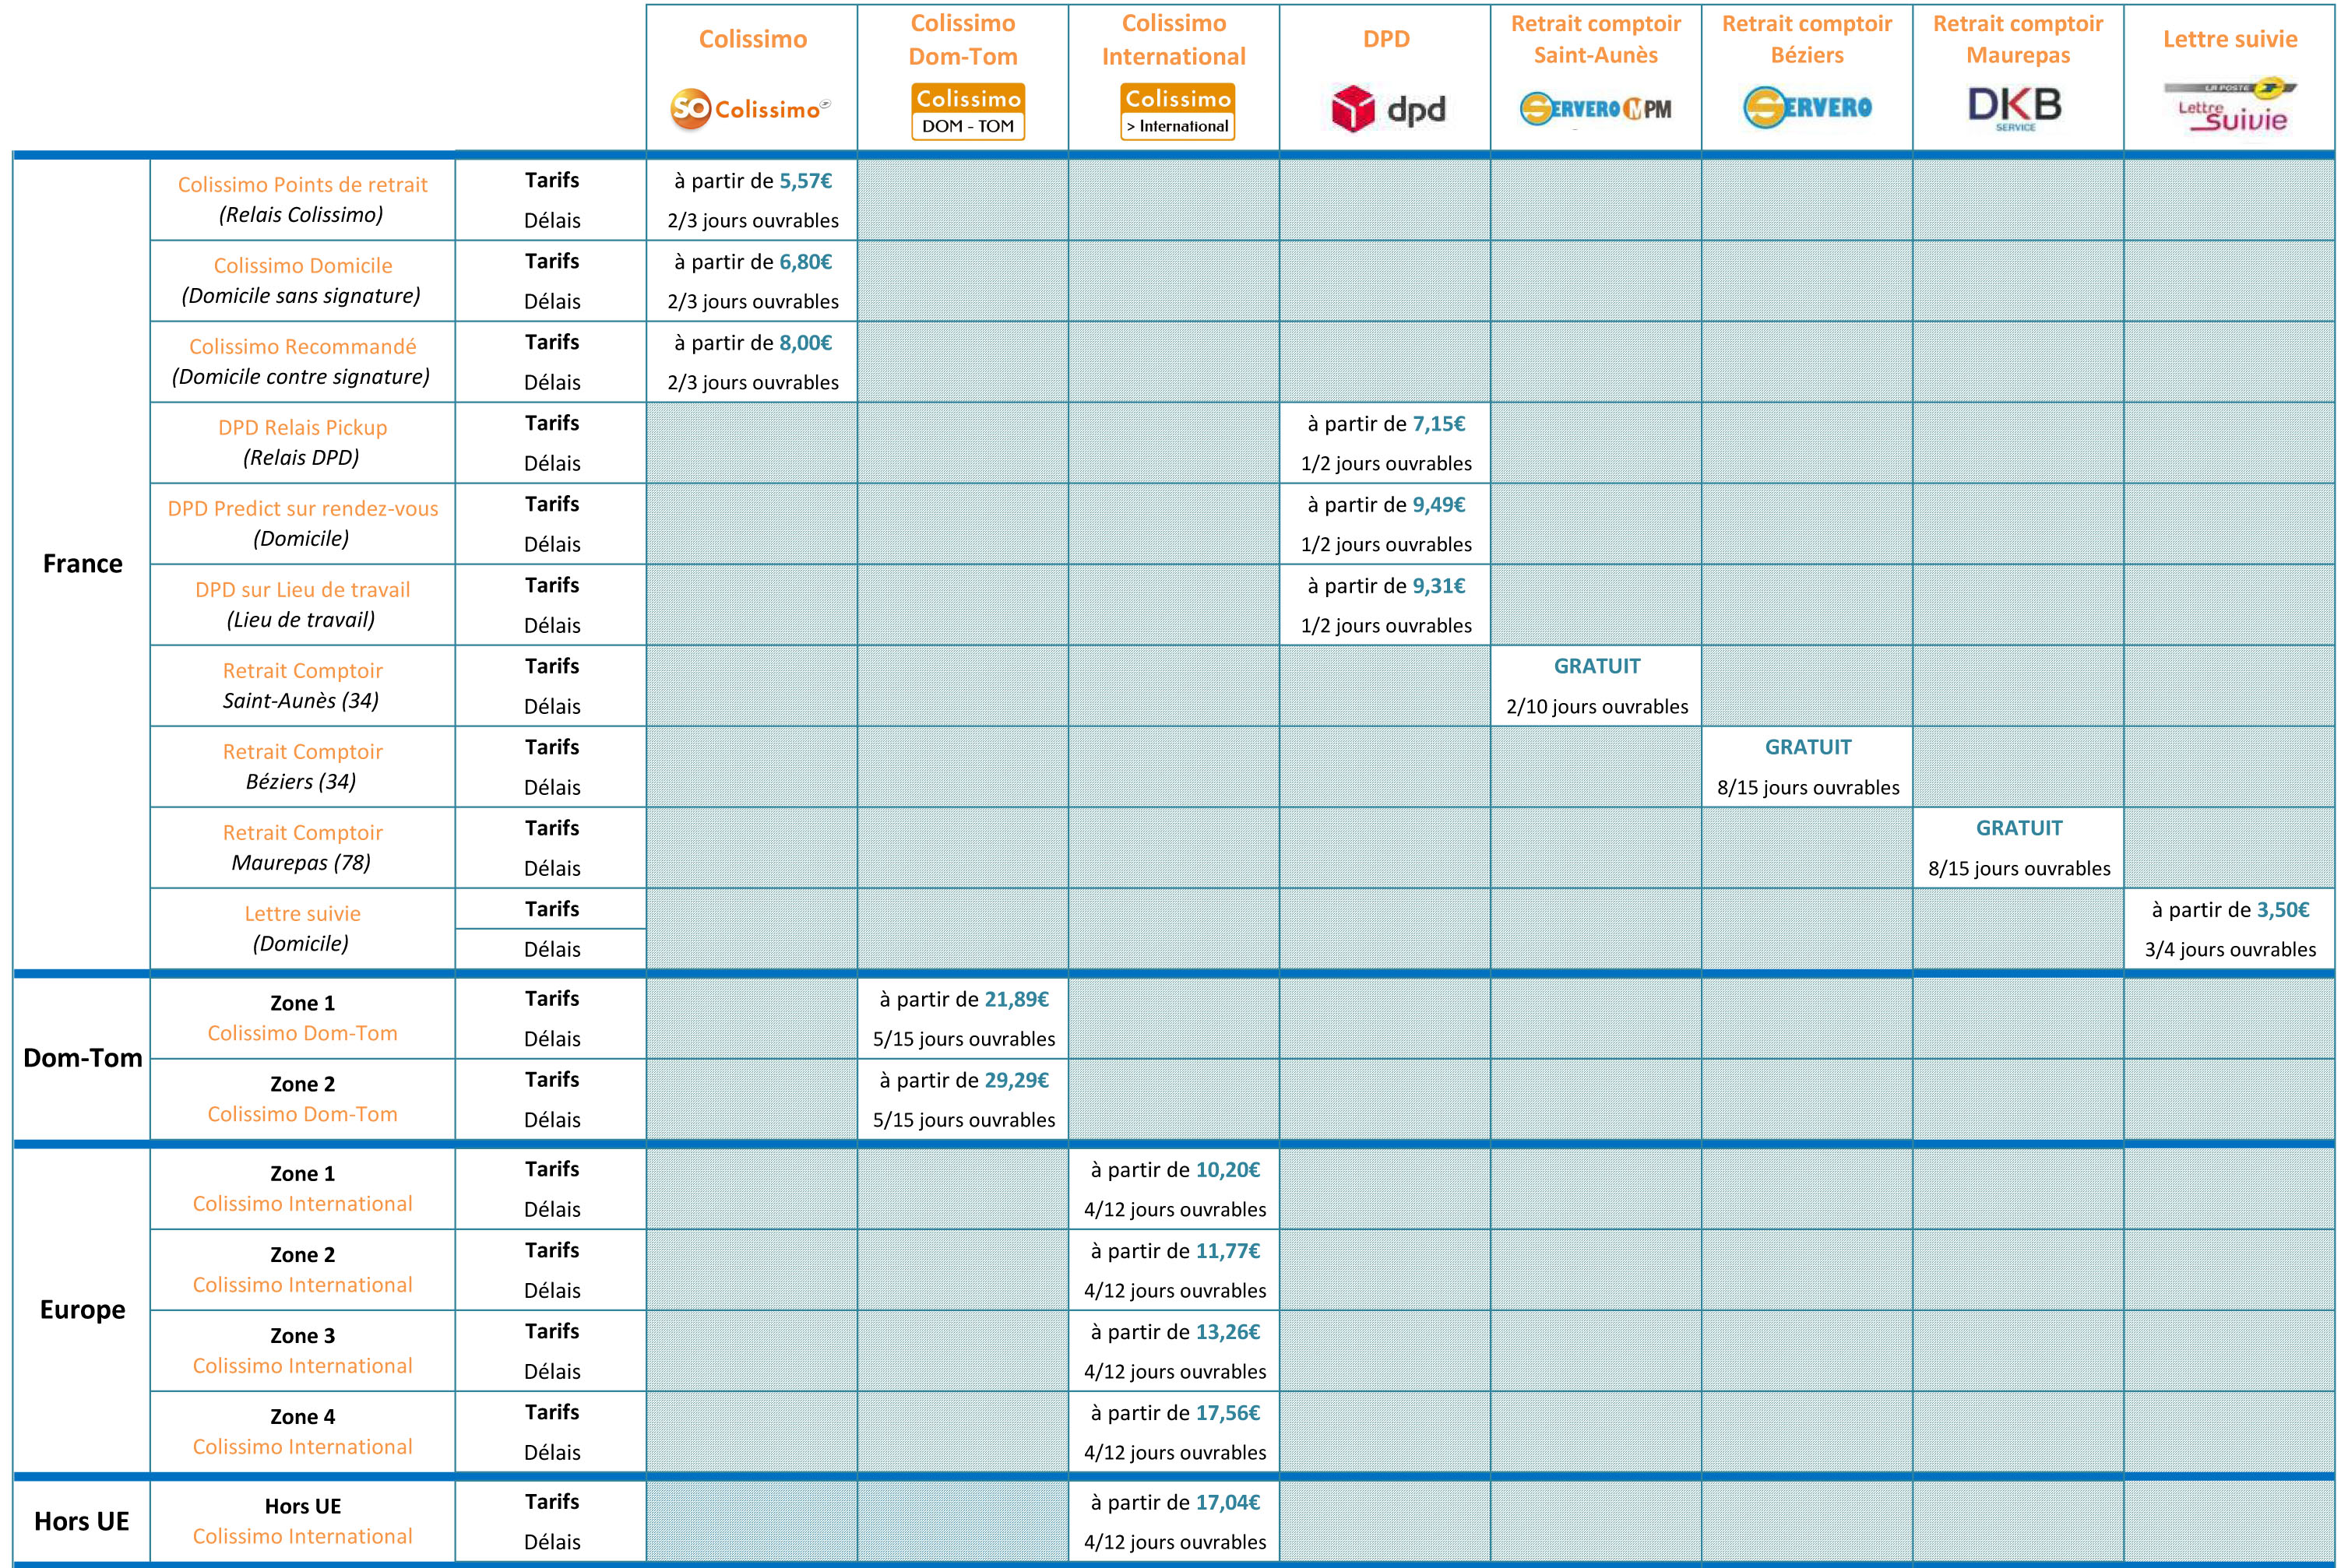Viewport: 2341px width, 1568px height.
Task: Click the Servero MPM logo
Action: 1595,108
